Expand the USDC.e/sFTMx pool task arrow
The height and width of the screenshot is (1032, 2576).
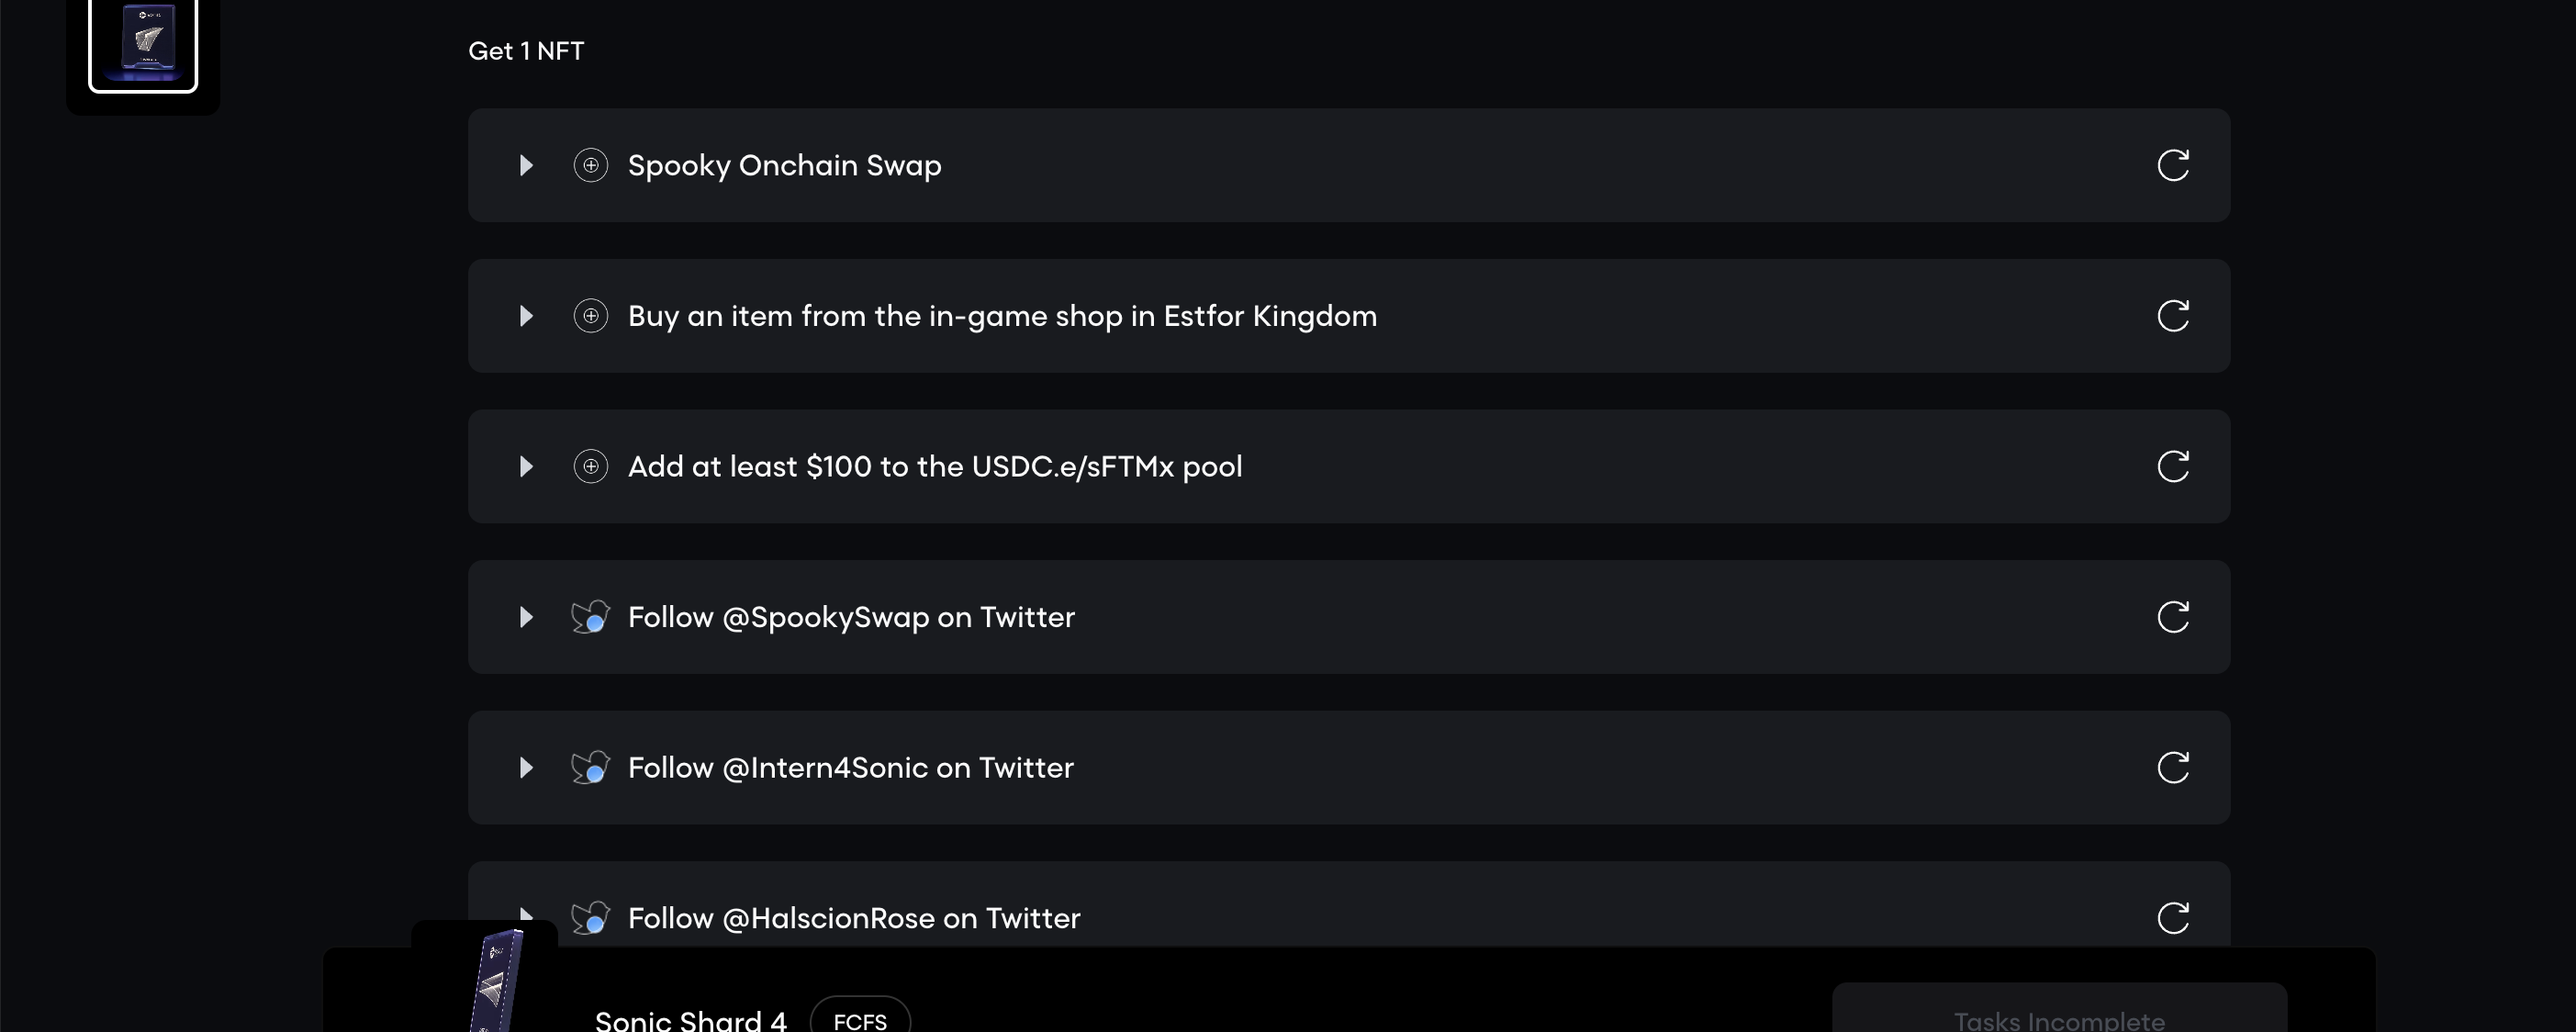526,466
